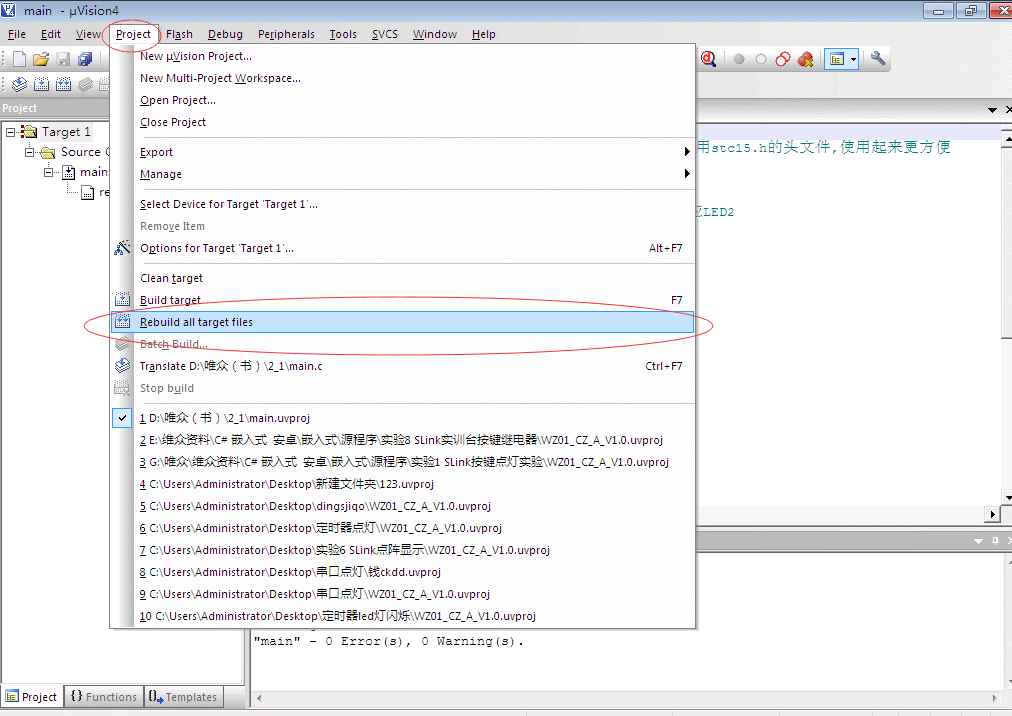Select Target 1 in project tree

click(x=66, y=132)
